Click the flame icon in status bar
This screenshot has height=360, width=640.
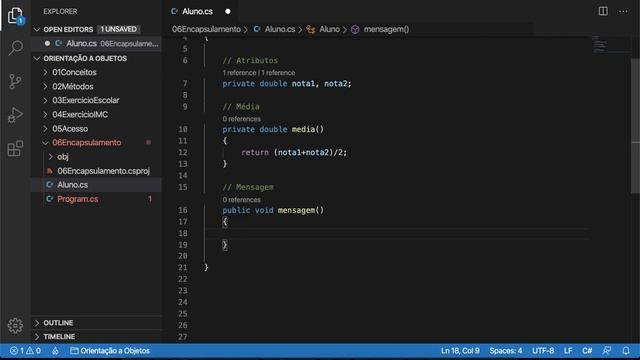(55, 351)
